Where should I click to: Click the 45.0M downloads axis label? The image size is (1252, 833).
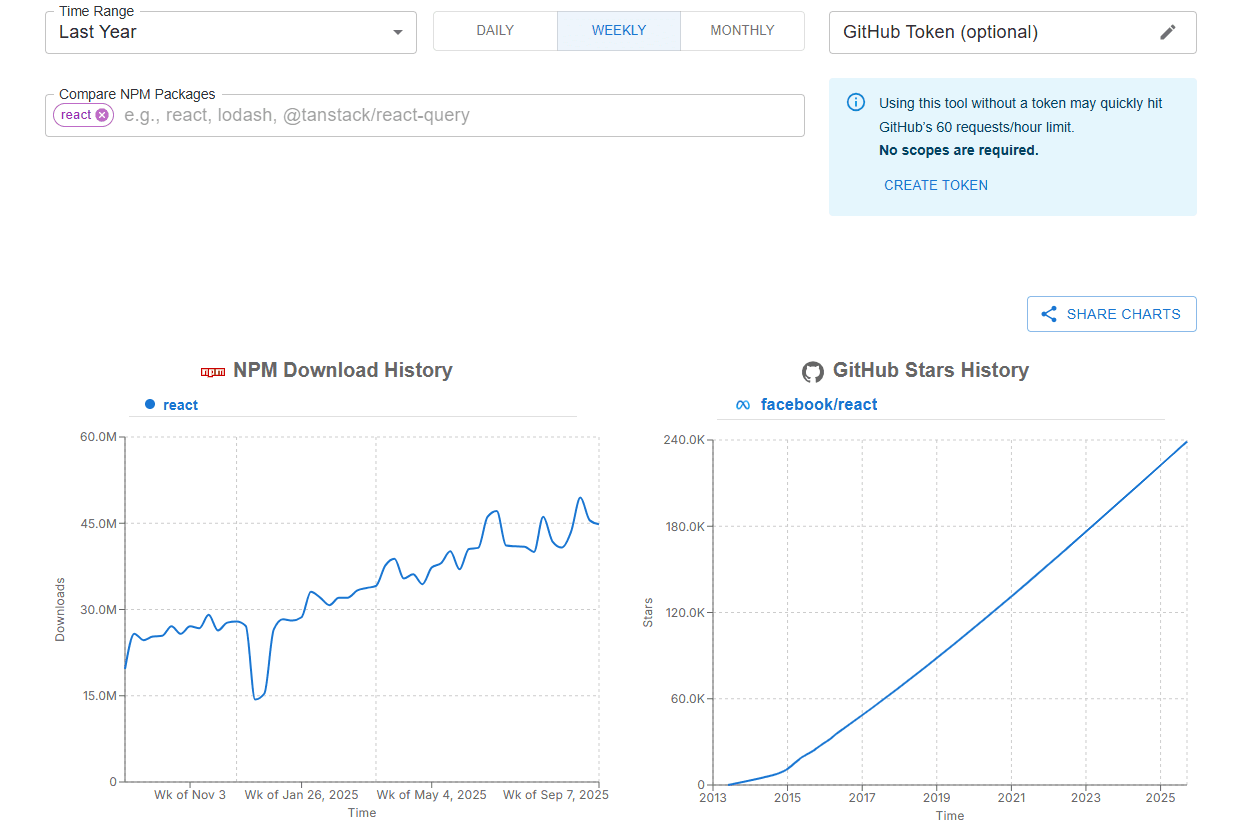pyautogui.click(x=96, y=523)
